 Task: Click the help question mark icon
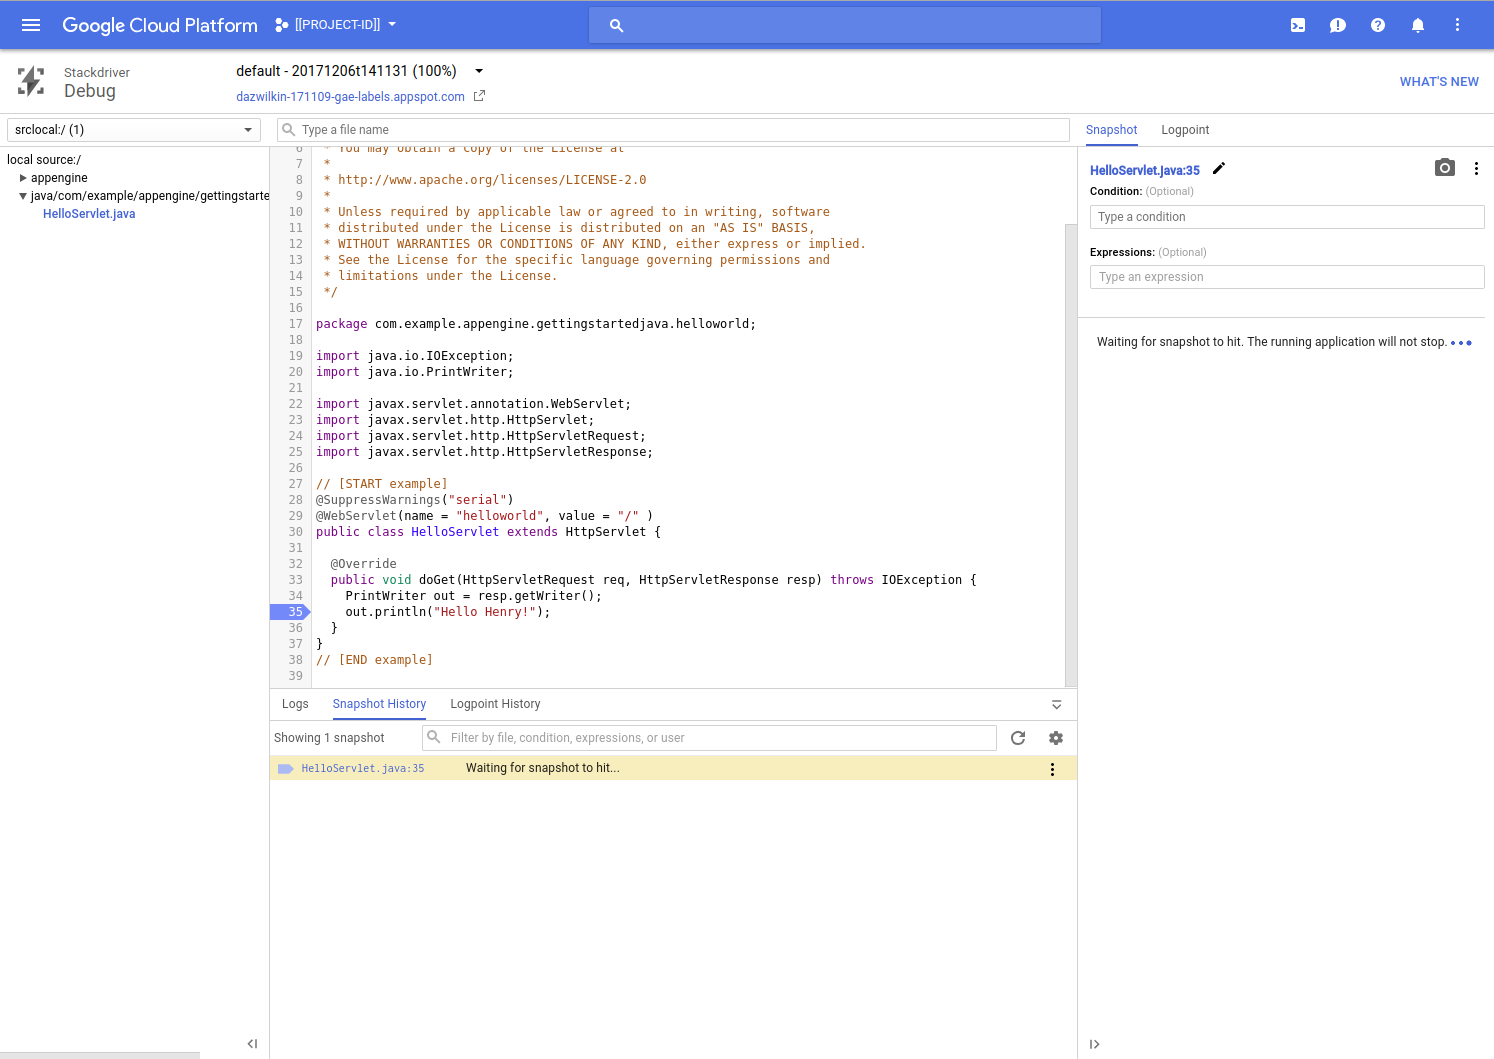click(1377, 25)
